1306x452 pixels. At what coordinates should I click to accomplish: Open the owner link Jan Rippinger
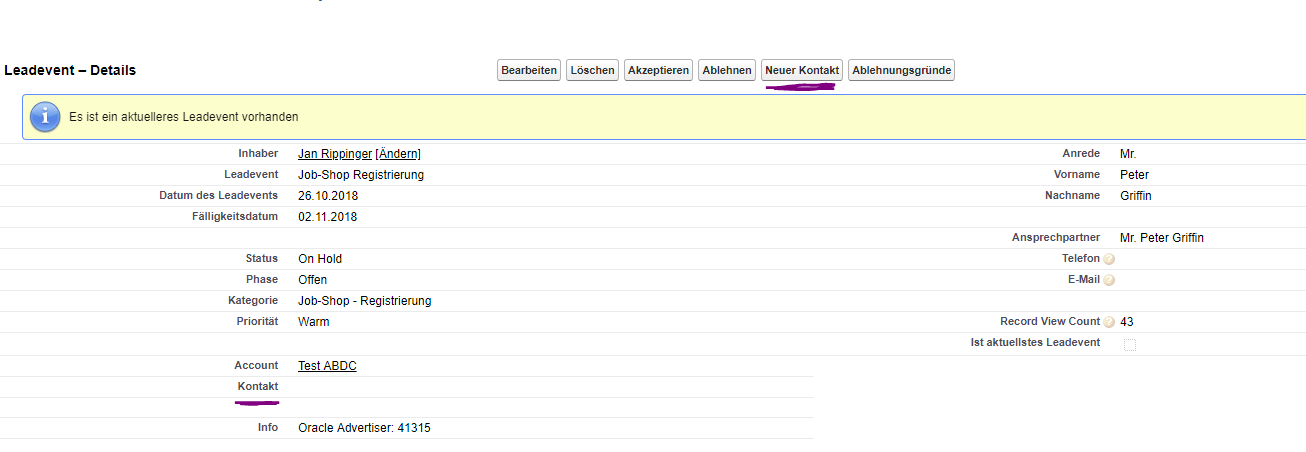334,154
